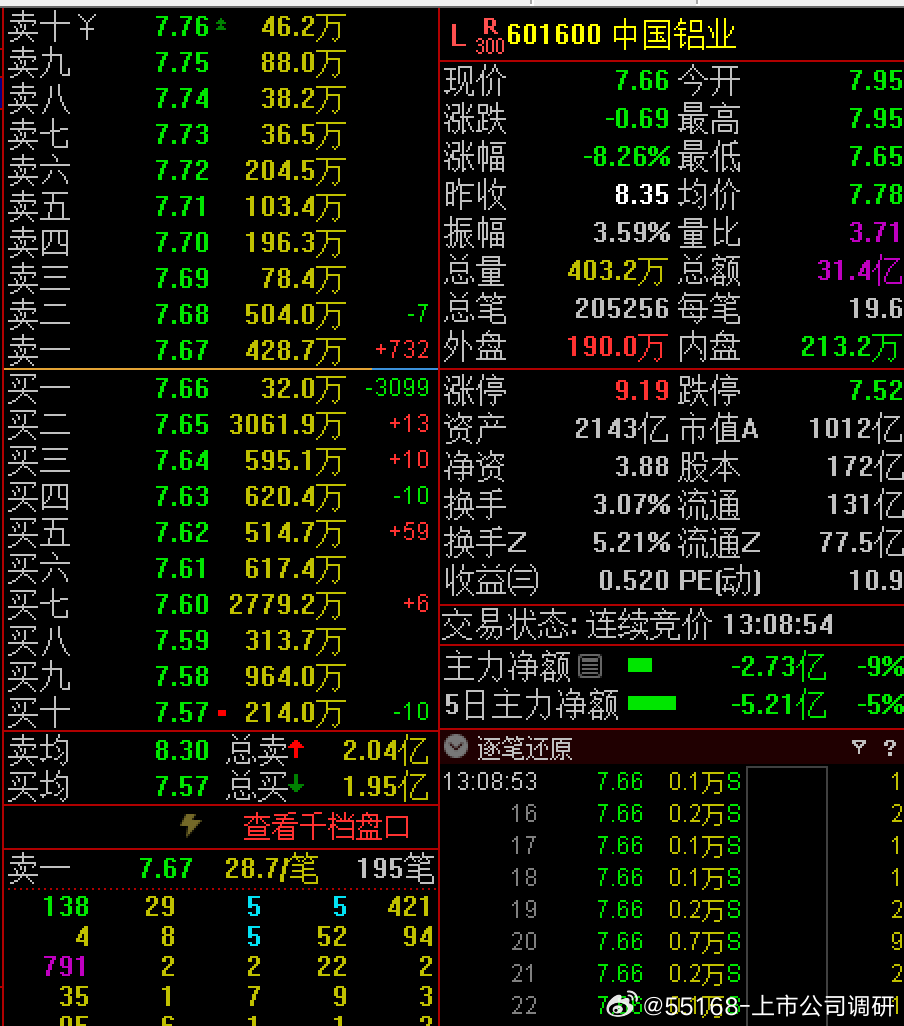
Task: Click the red L marker before 601600
Action: click(x=458, y=36)
